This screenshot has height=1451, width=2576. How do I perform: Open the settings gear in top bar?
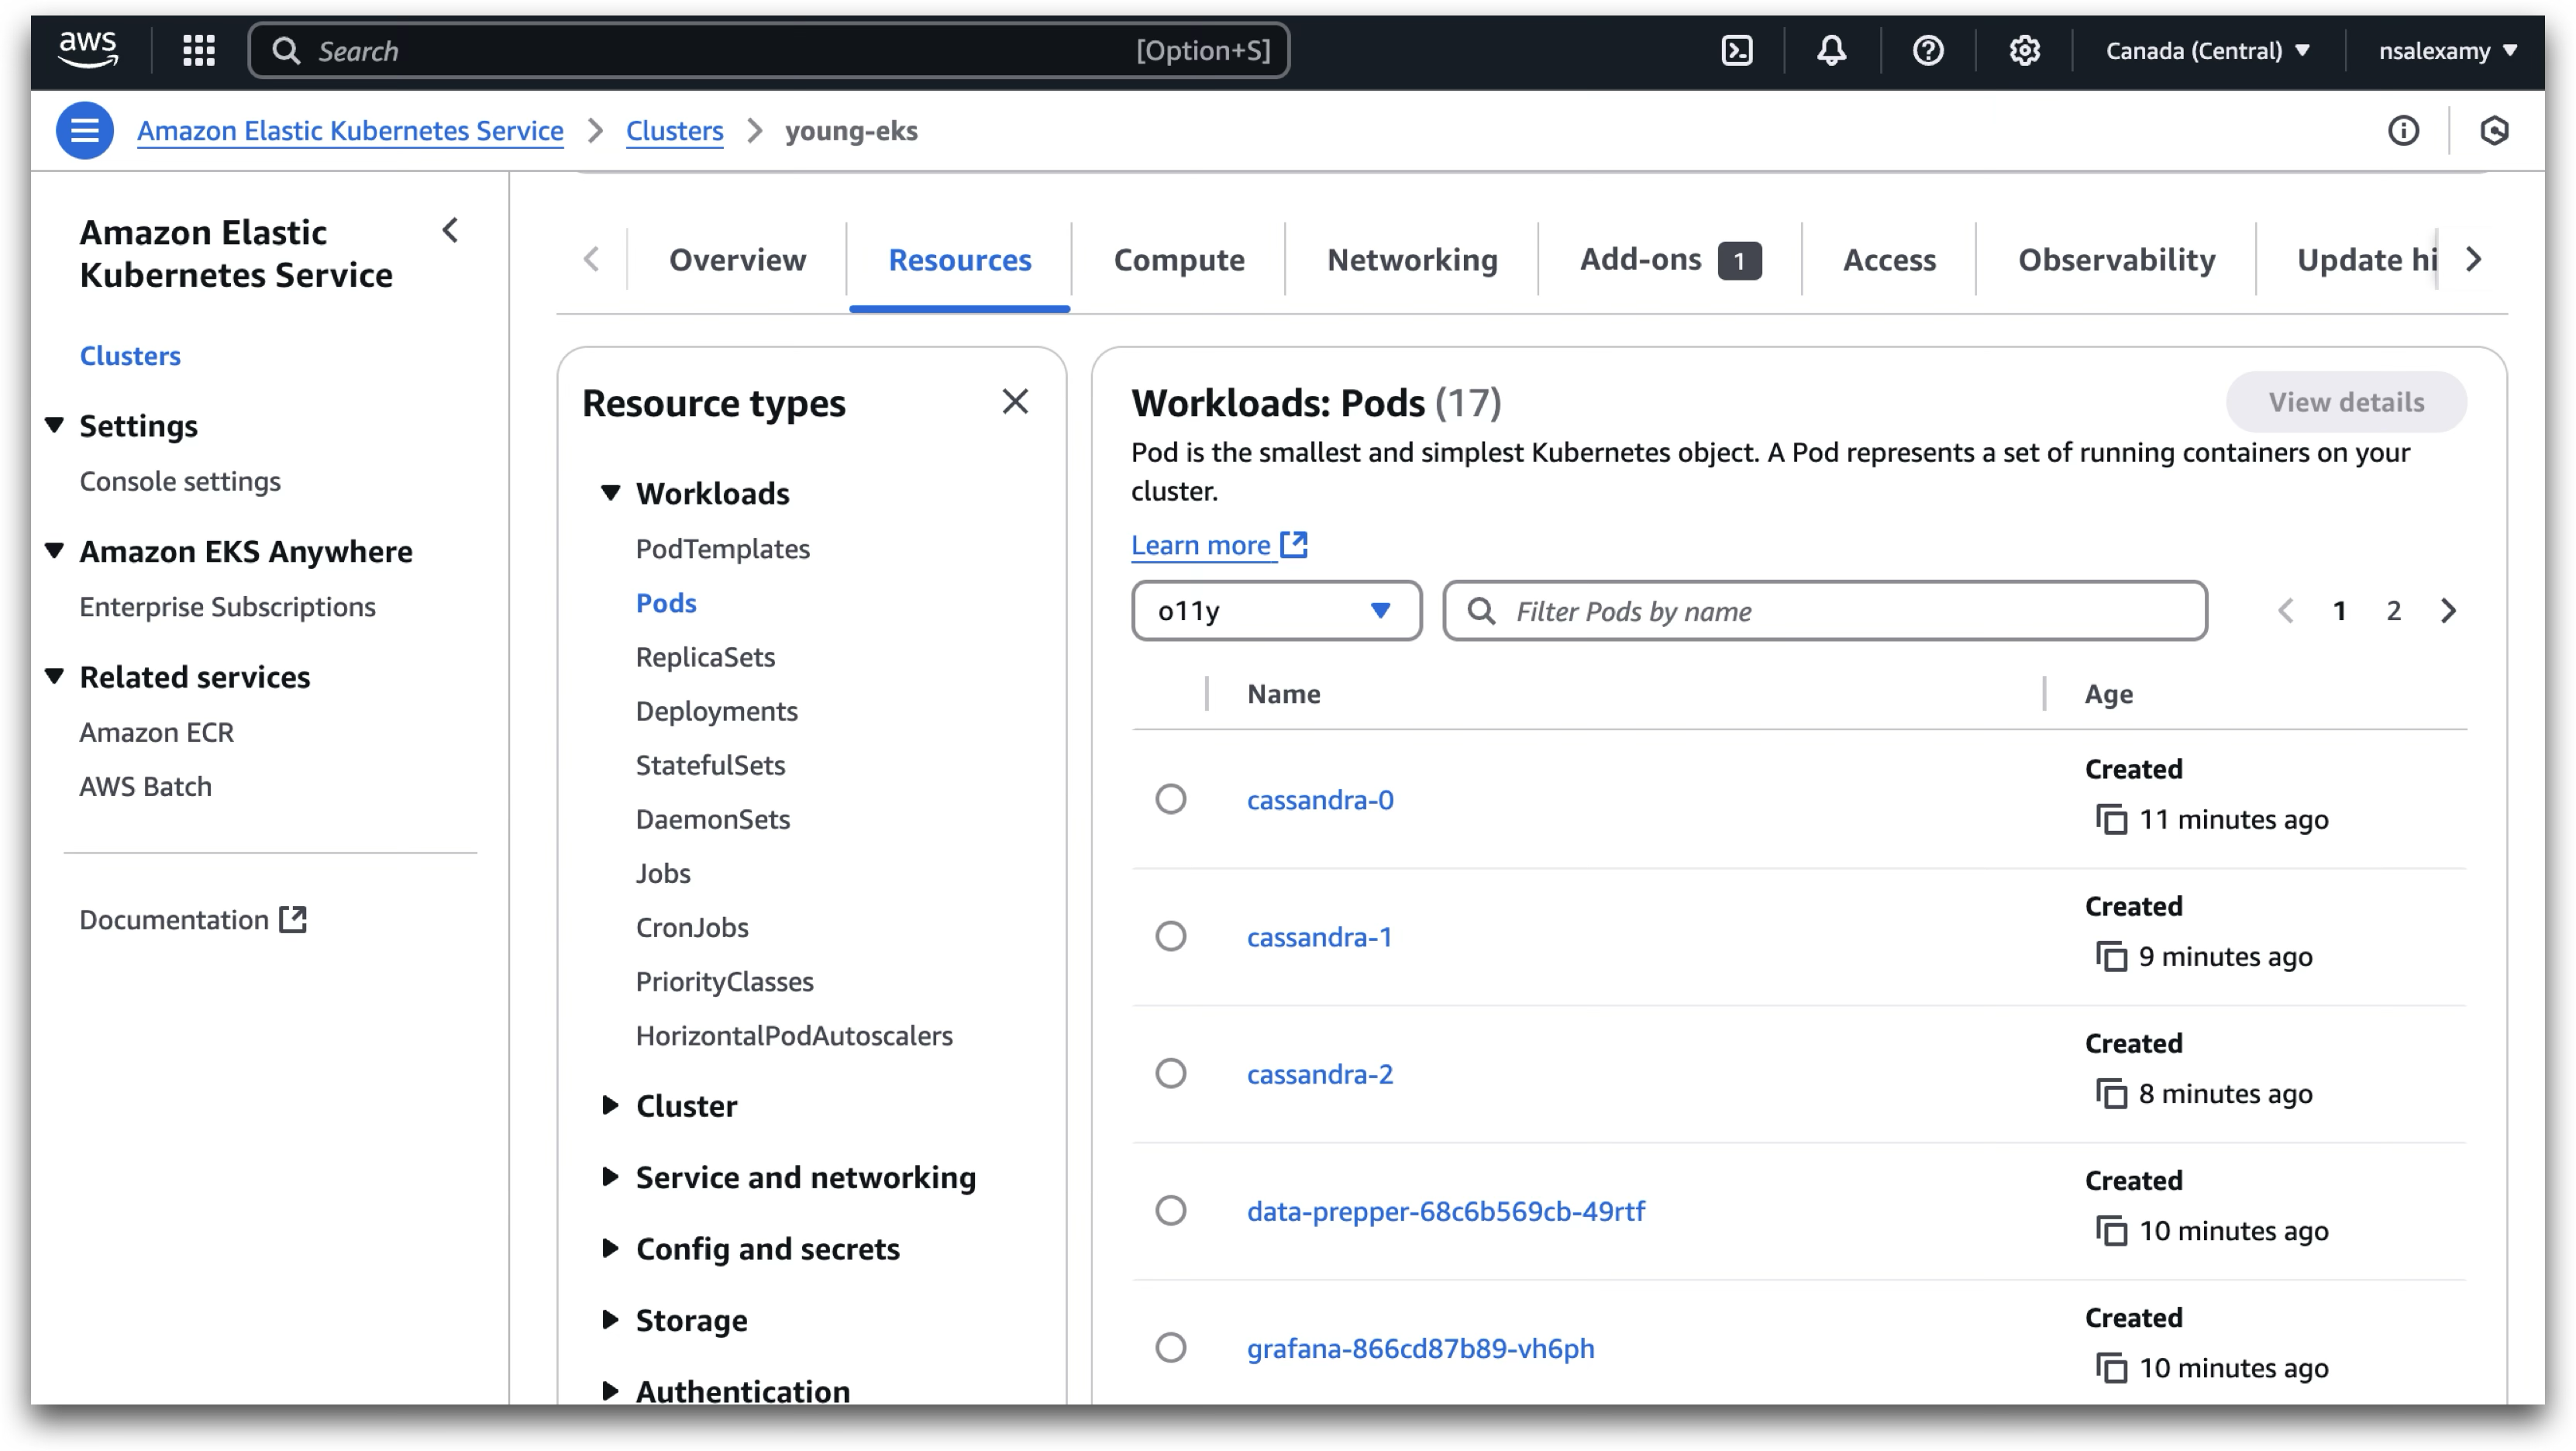[x=2025, y=50]
